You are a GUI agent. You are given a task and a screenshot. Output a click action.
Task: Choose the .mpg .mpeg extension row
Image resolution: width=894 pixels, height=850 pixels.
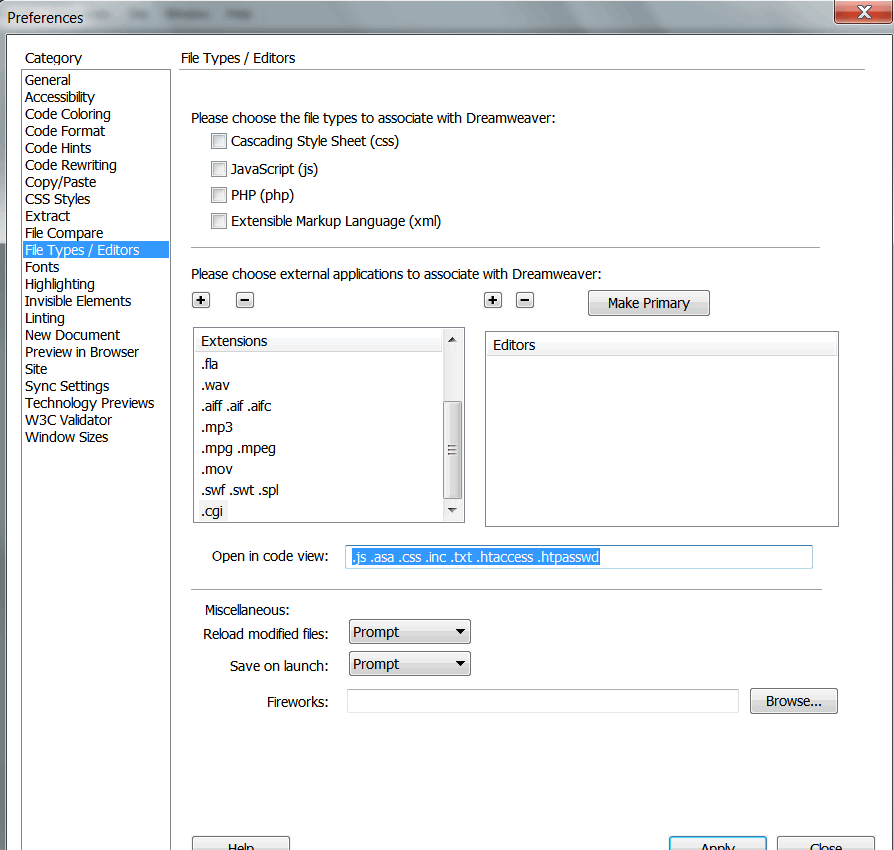[x=319, y=448]
